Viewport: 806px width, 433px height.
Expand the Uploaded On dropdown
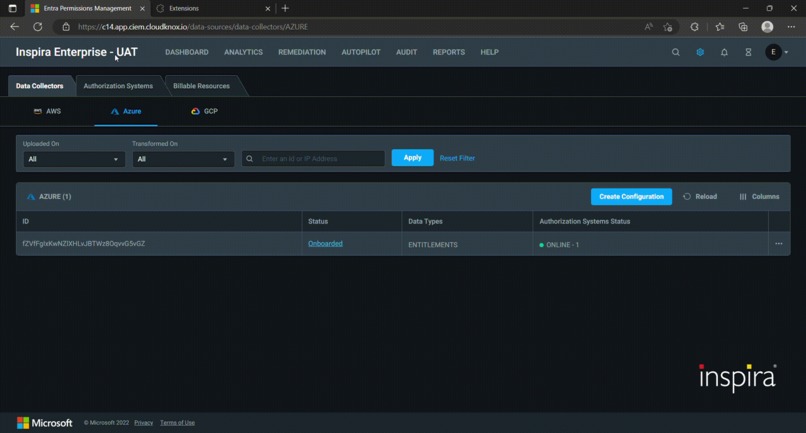coord(74,159)
